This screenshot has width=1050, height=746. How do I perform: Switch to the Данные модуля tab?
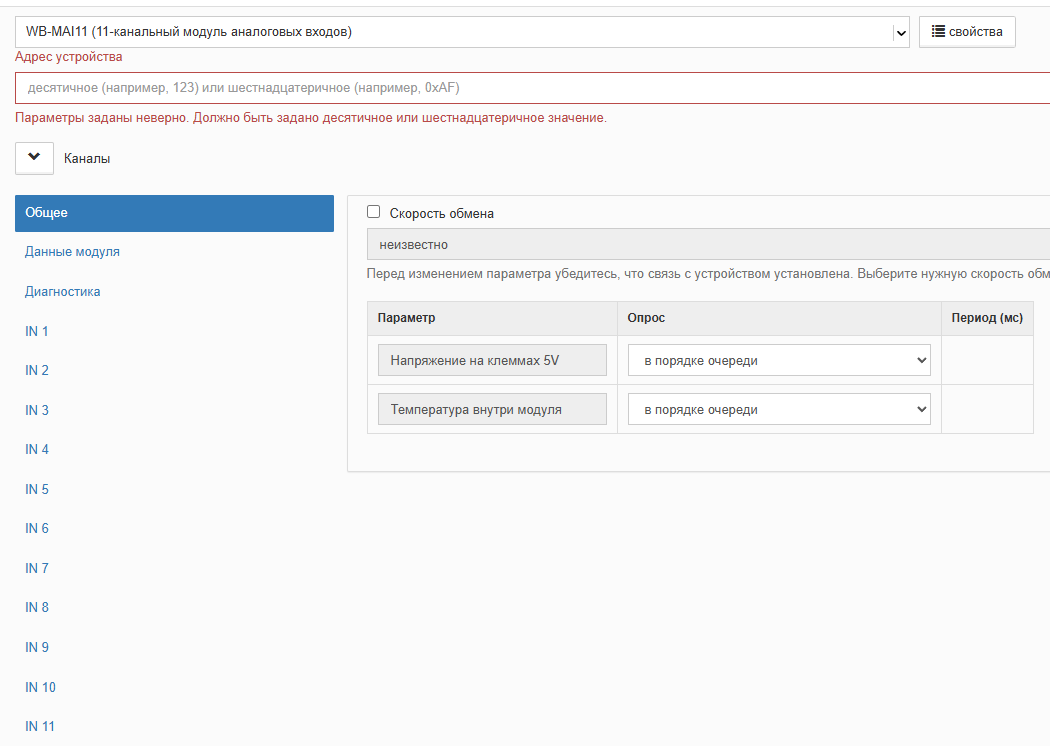click(x=72, y=252)
